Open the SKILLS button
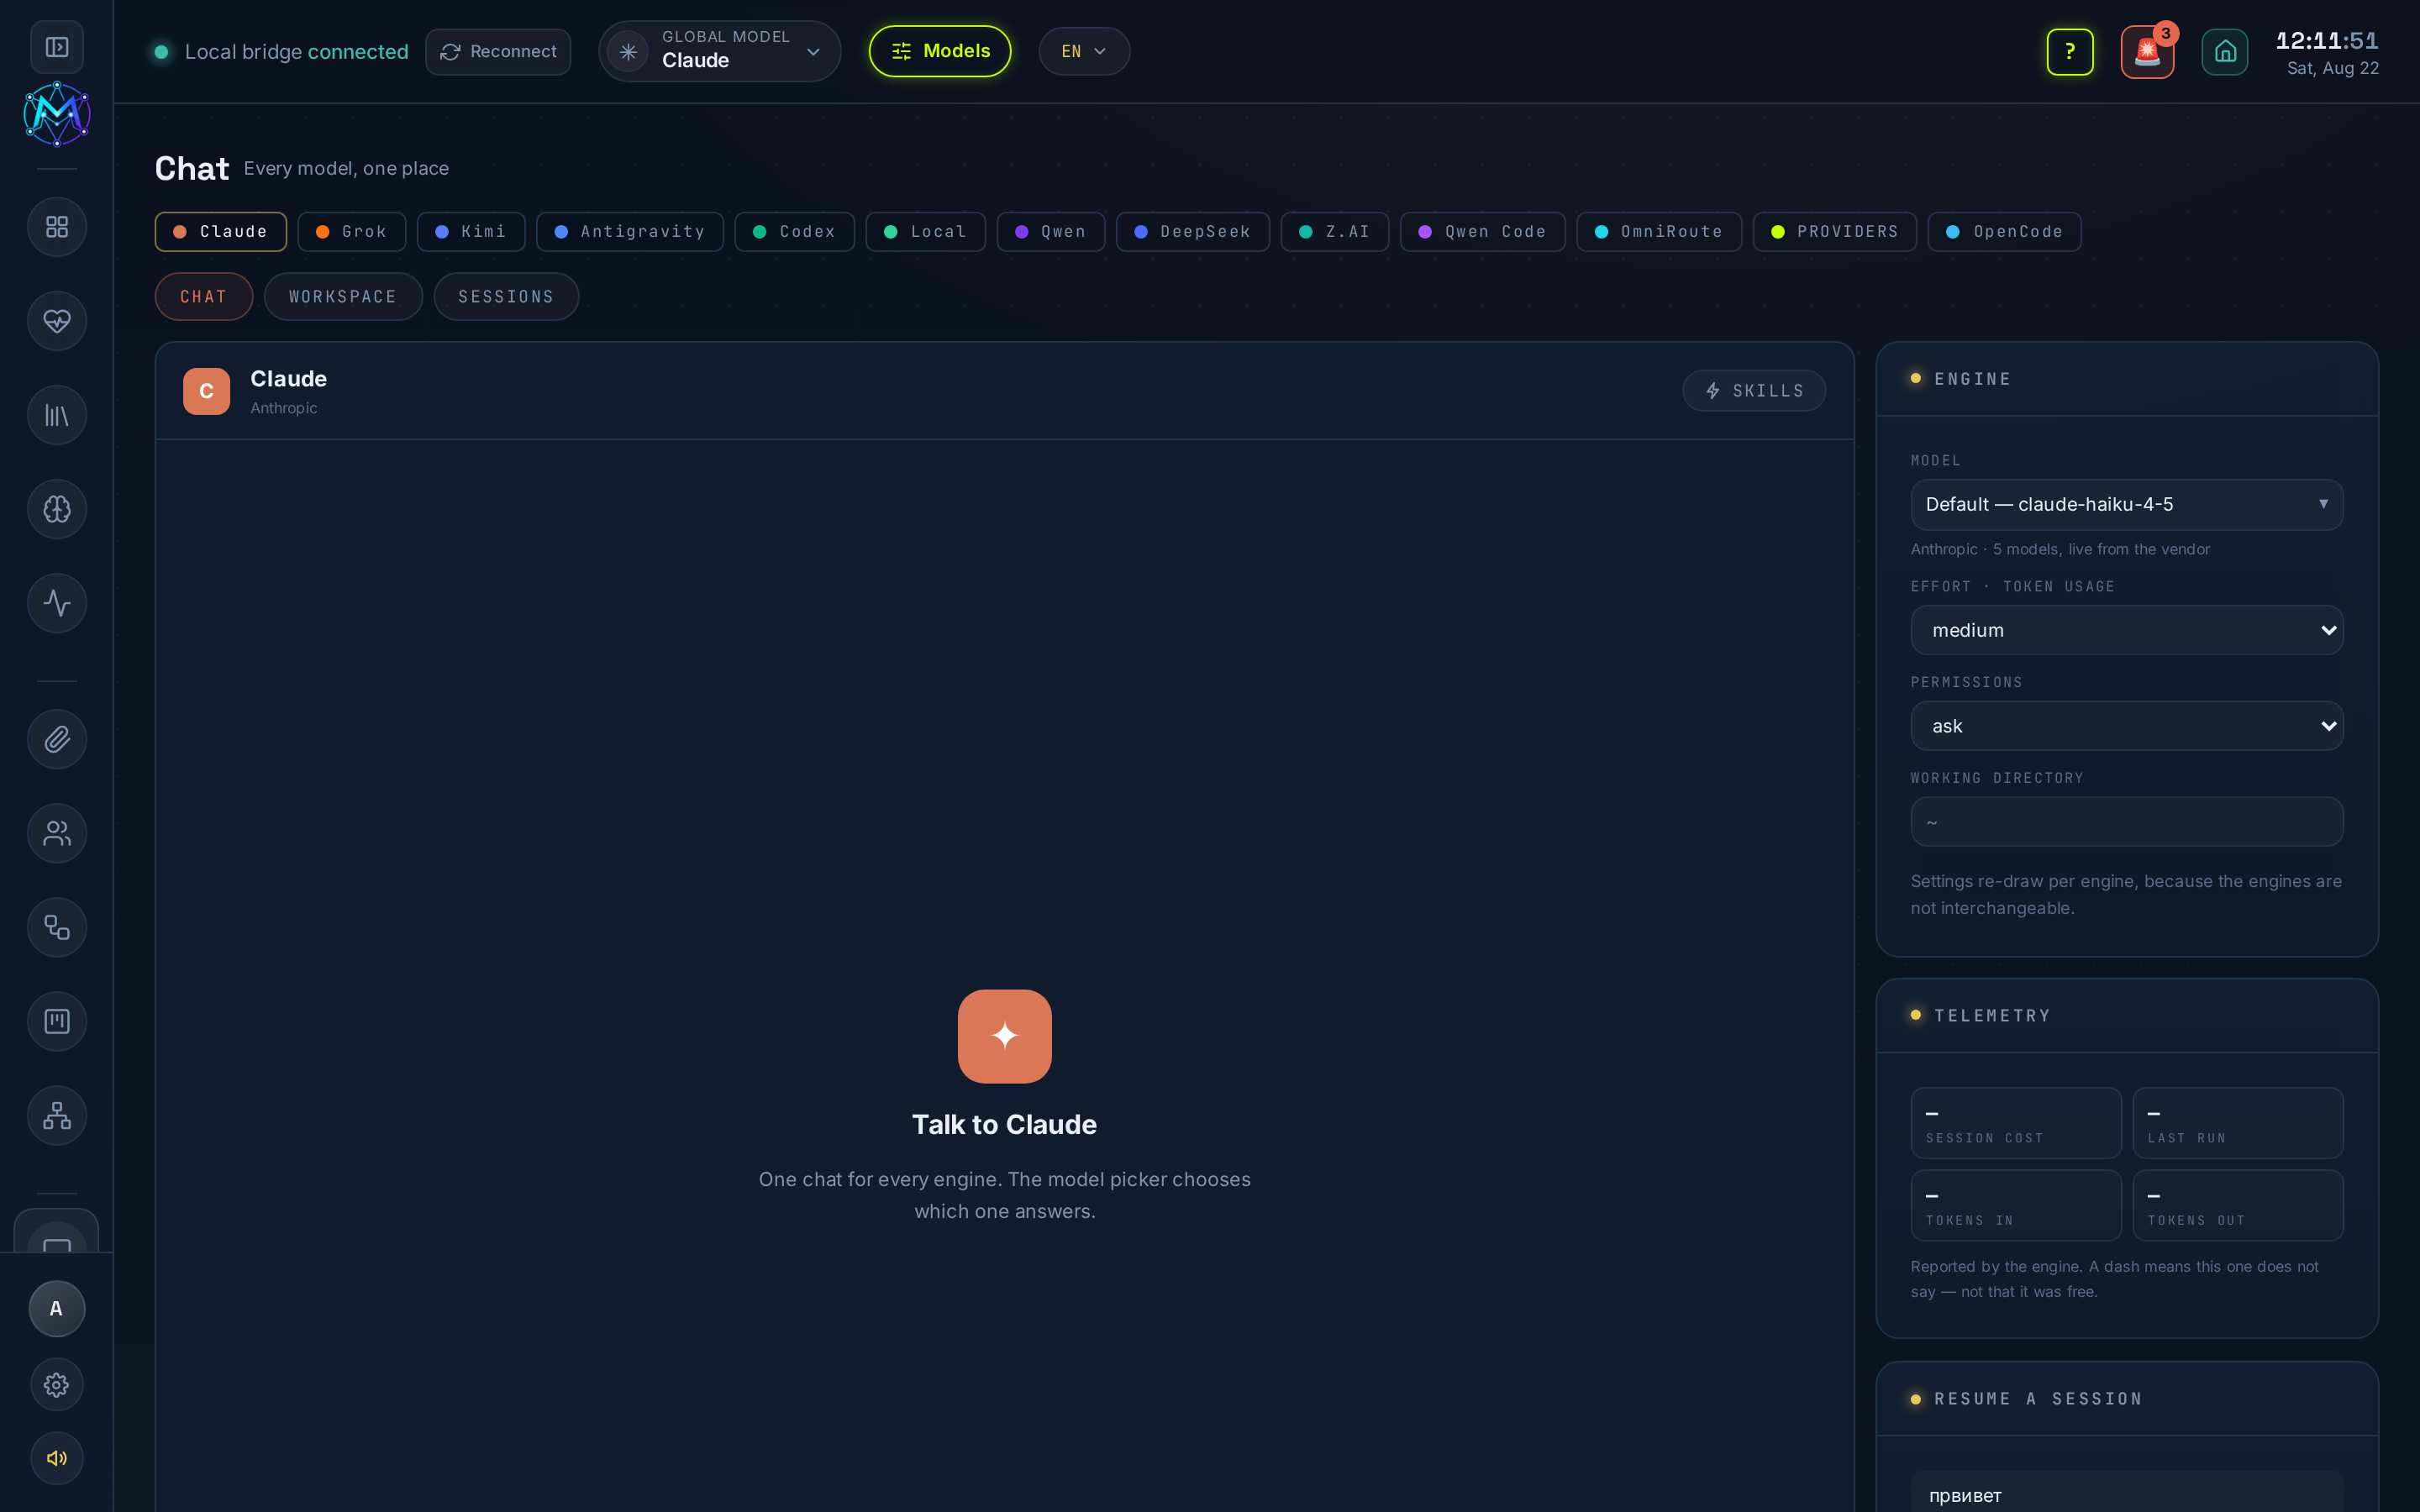 click(x=1754, y=390)
